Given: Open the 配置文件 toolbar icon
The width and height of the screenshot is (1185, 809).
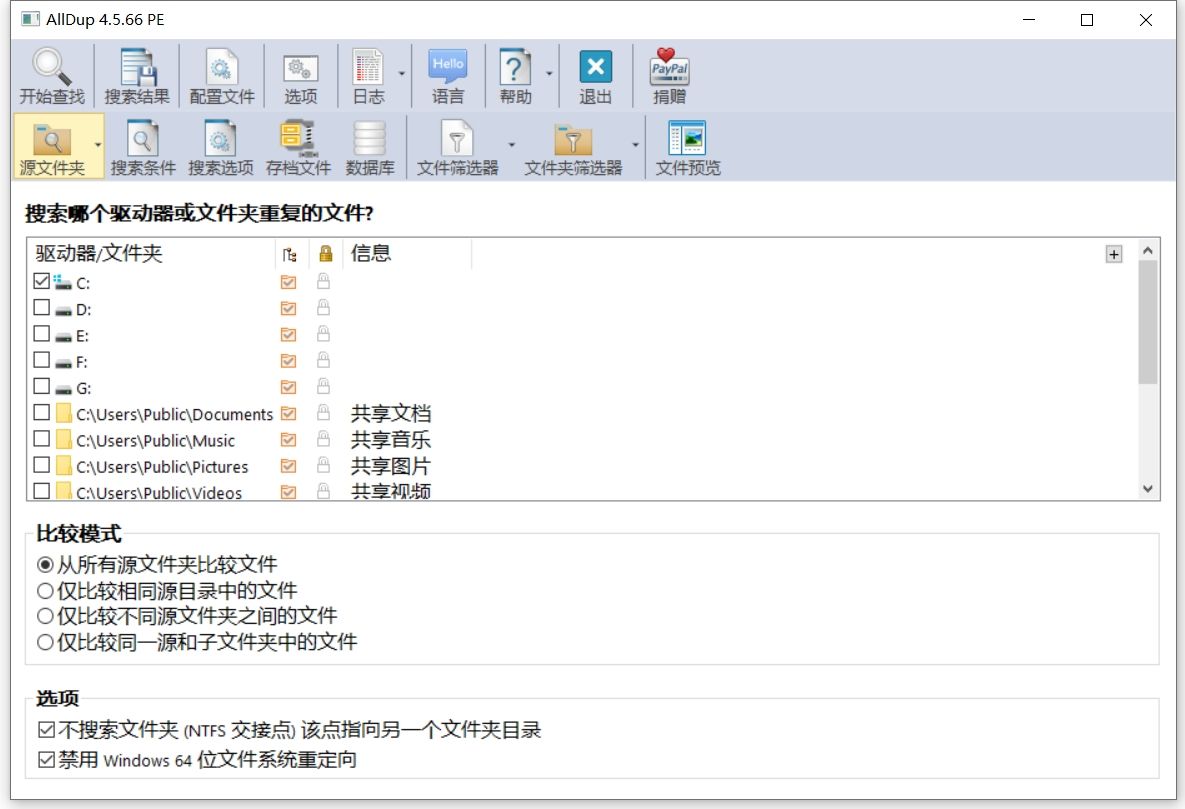Looking at the screenshot, I should [x=221, y=67].
